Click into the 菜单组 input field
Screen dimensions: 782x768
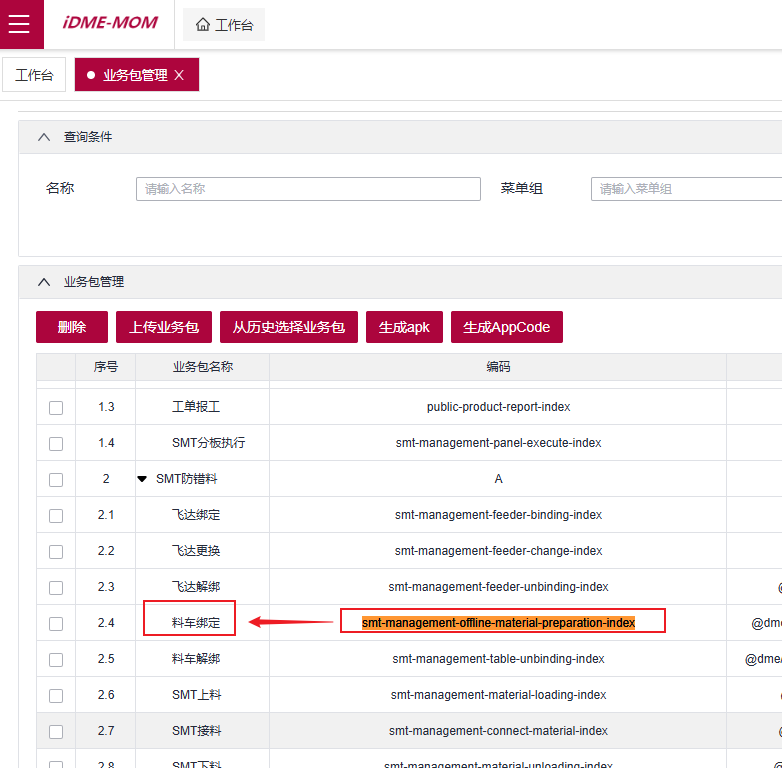pyautogui.click(x=686, y=189)
